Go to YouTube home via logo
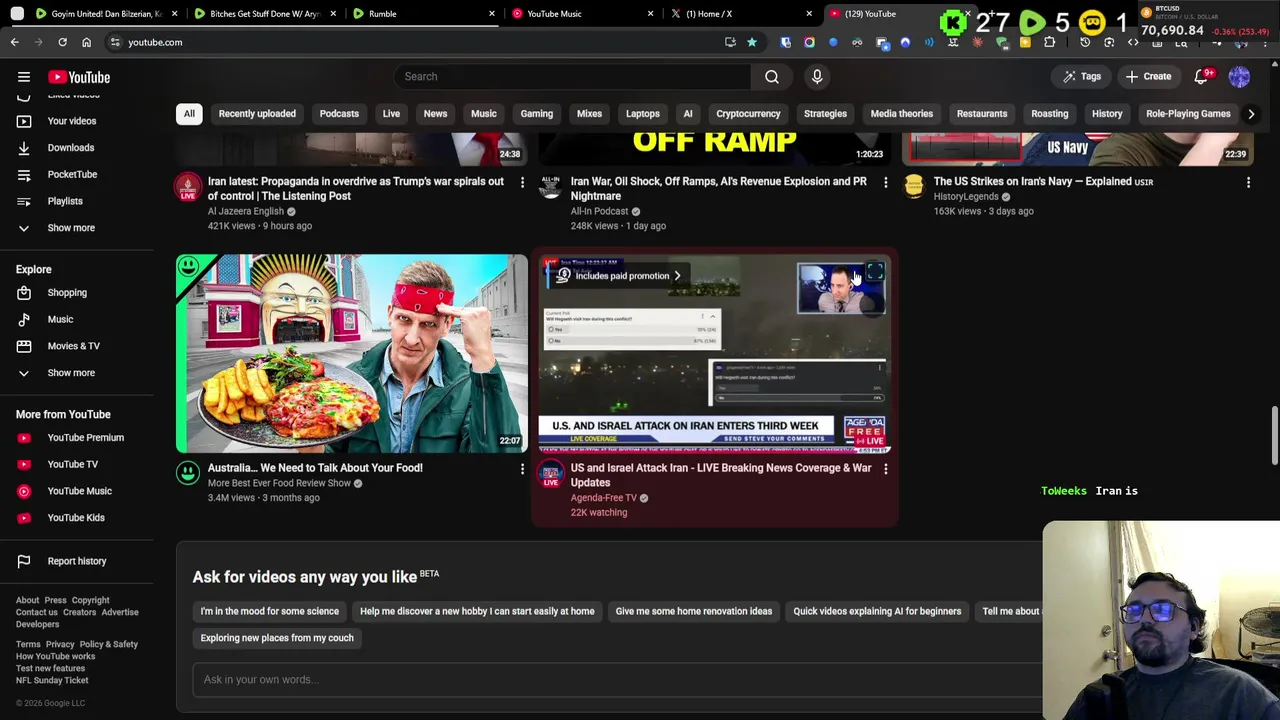Screen dimensions: 1280x720 click(x=79, y=77)
